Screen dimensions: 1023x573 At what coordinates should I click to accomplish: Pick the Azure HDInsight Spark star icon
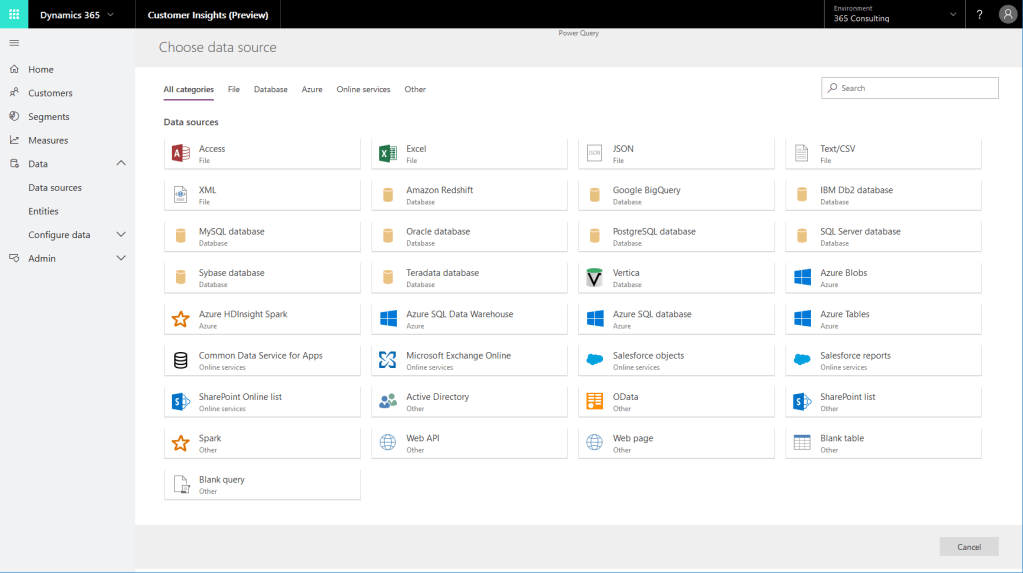tap(180, 319)
